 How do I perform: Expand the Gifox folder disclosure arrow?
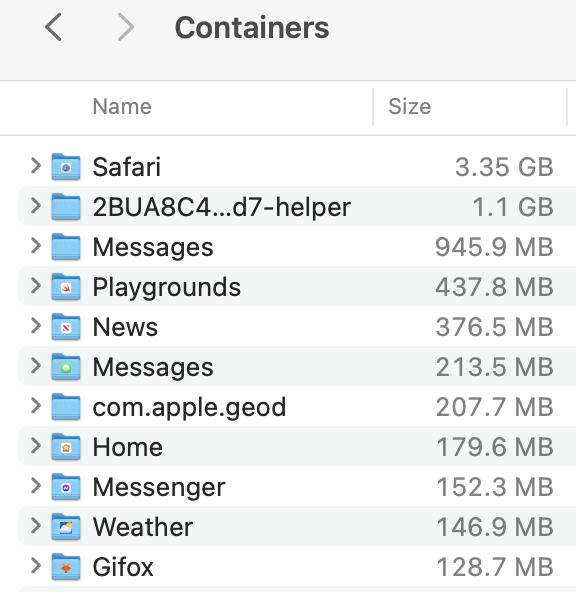35,566
